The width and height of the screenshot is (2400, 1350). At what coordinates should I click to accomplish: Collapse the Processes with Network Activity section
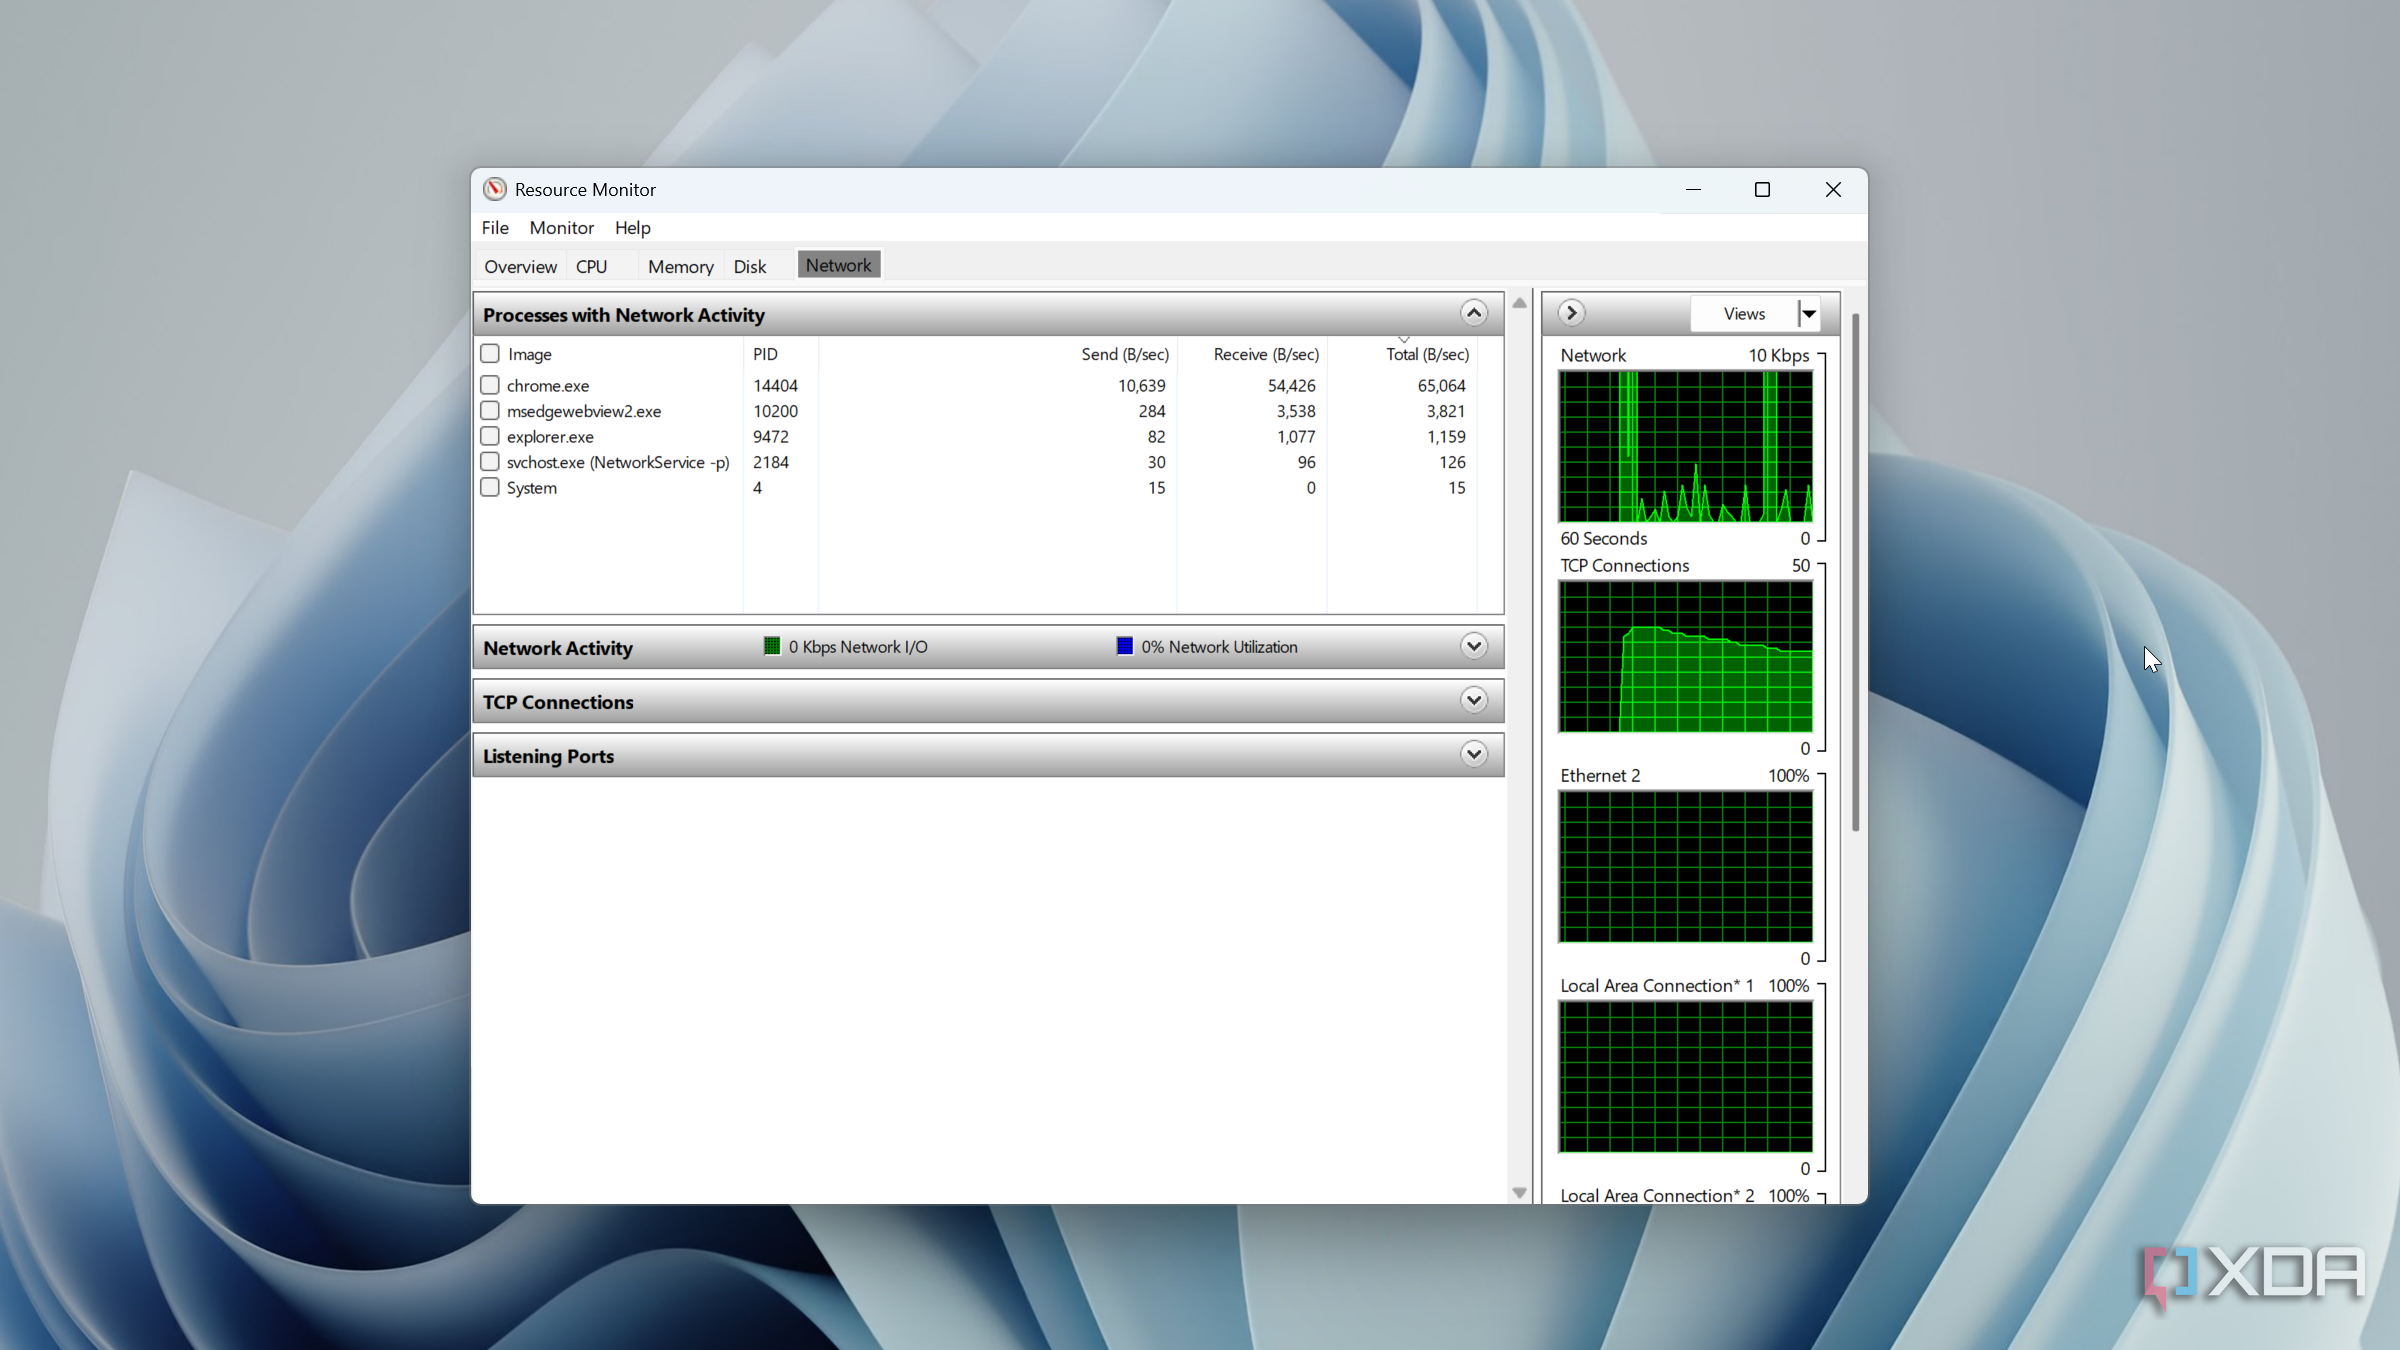tap(1473, 314)
